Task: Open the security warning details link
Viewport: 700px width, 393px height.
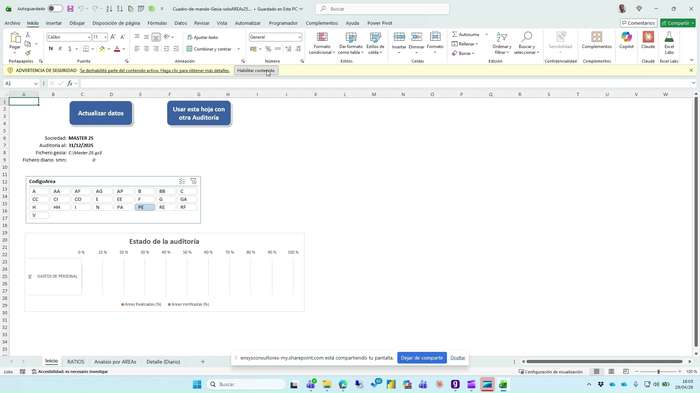Action: pyautogui.click(x=154, y=71)
